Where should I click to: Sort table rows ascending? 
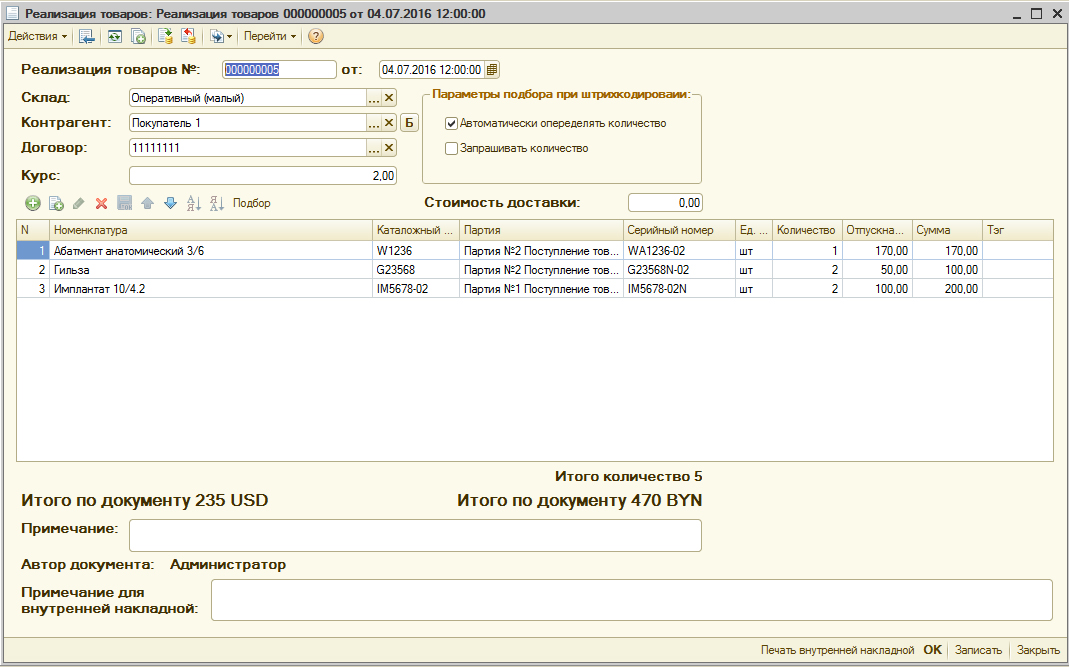tap(194, 203)
